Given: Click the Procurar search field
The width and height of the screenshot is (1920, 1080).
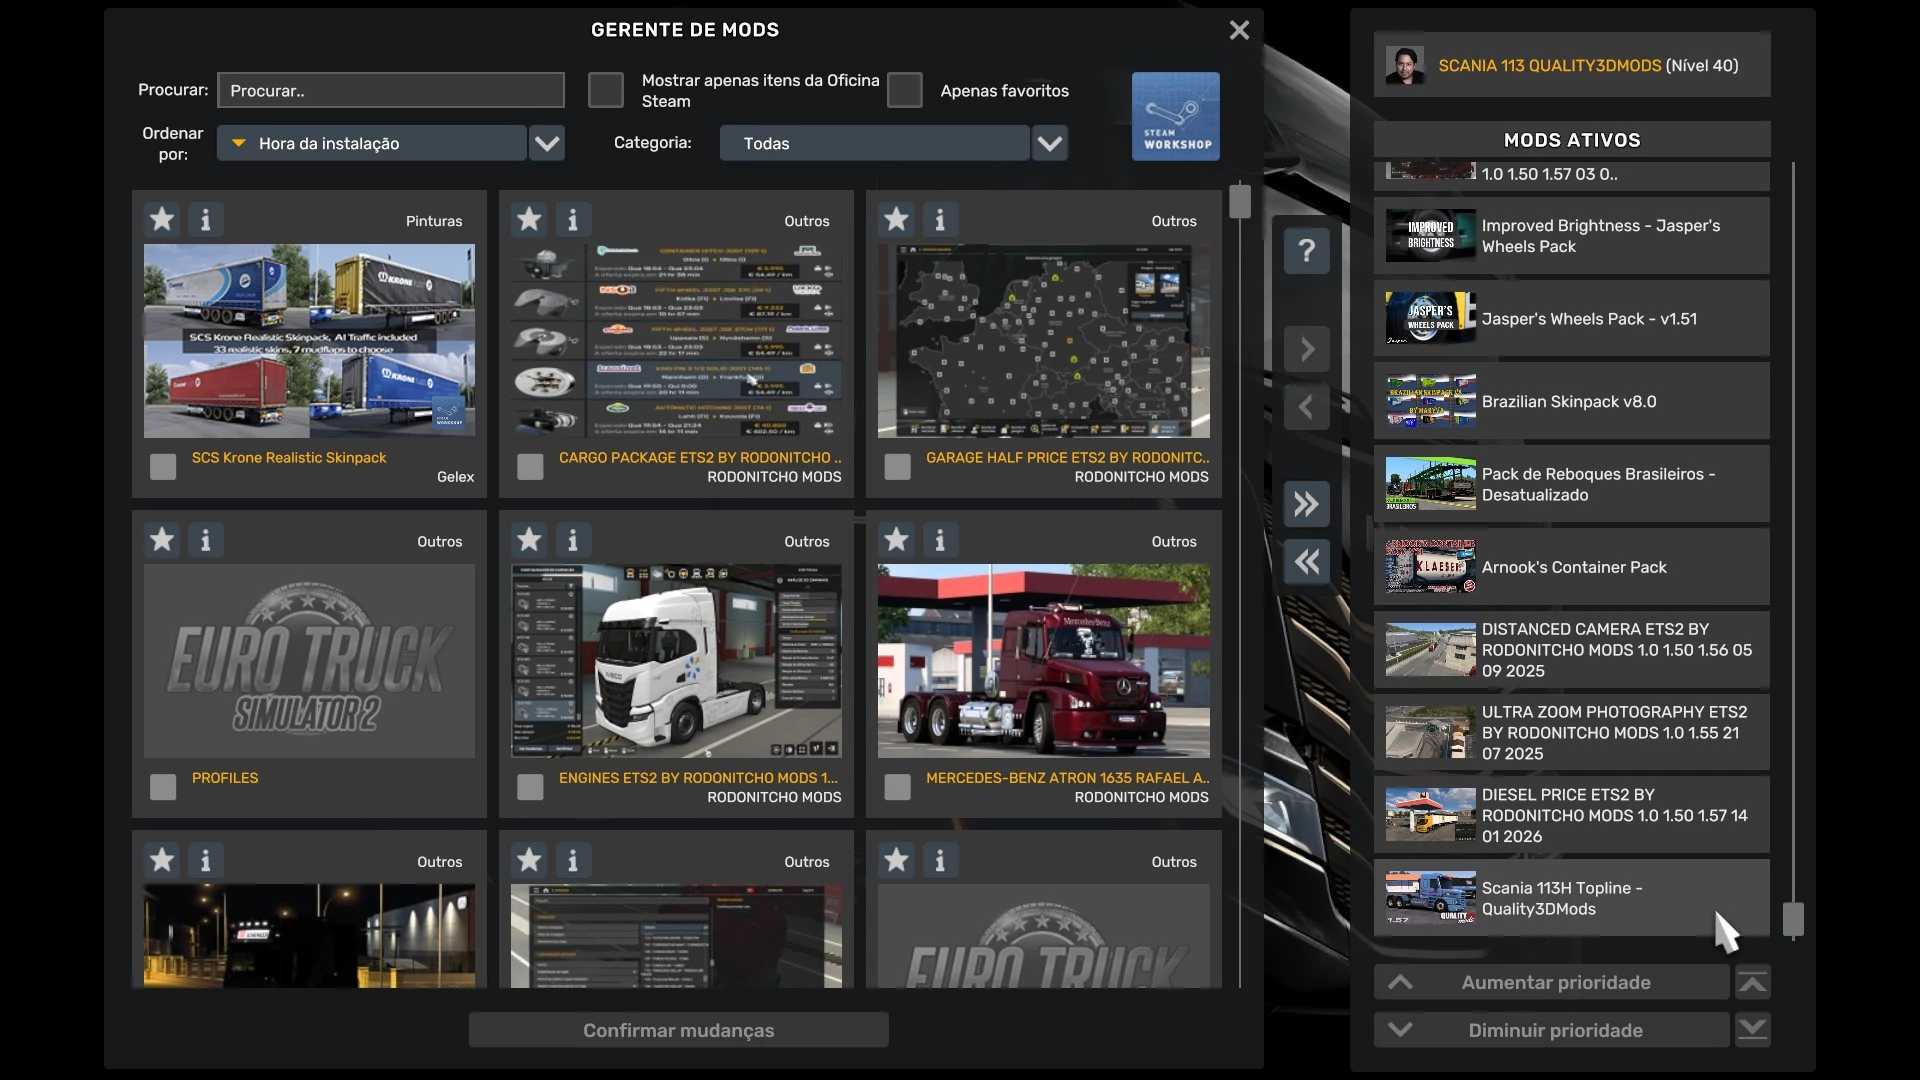Looking at the screenshot, I should click(x=391, y=90).
